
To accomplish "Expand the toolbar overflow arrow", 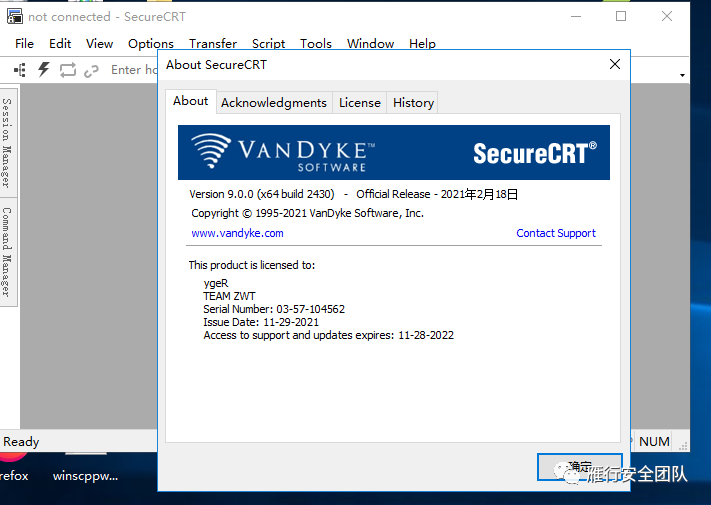I will pyautogui.click(x=682, y=75).
